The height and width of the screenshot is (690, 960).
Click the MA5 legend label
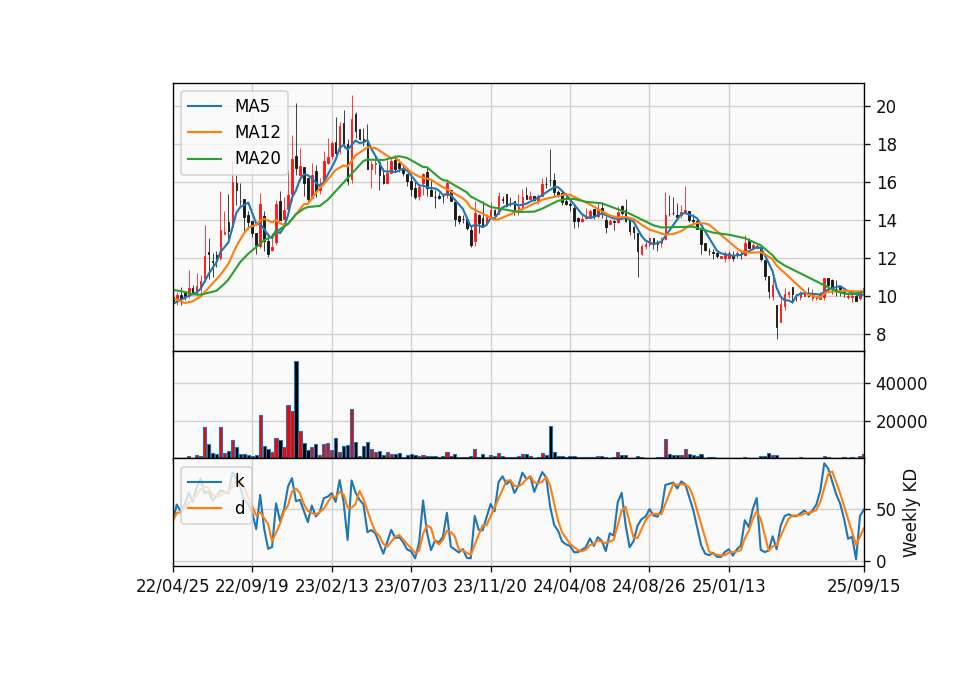point(252,106)
